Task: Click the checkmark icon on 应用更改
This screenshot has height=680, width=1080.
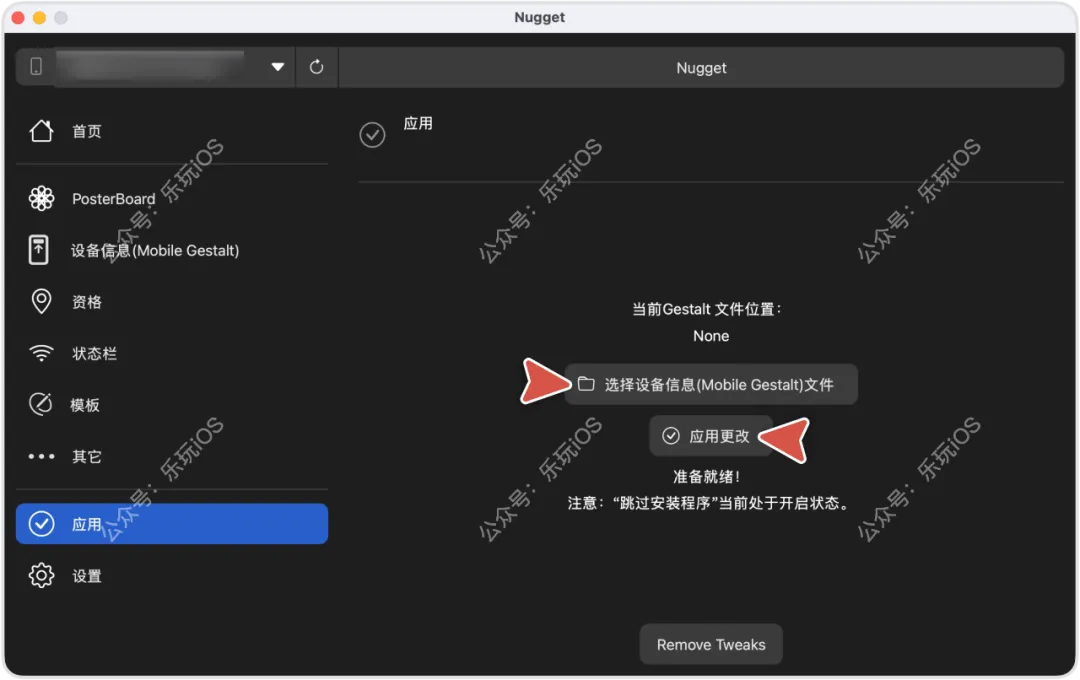Action: (x=671, y=435)
